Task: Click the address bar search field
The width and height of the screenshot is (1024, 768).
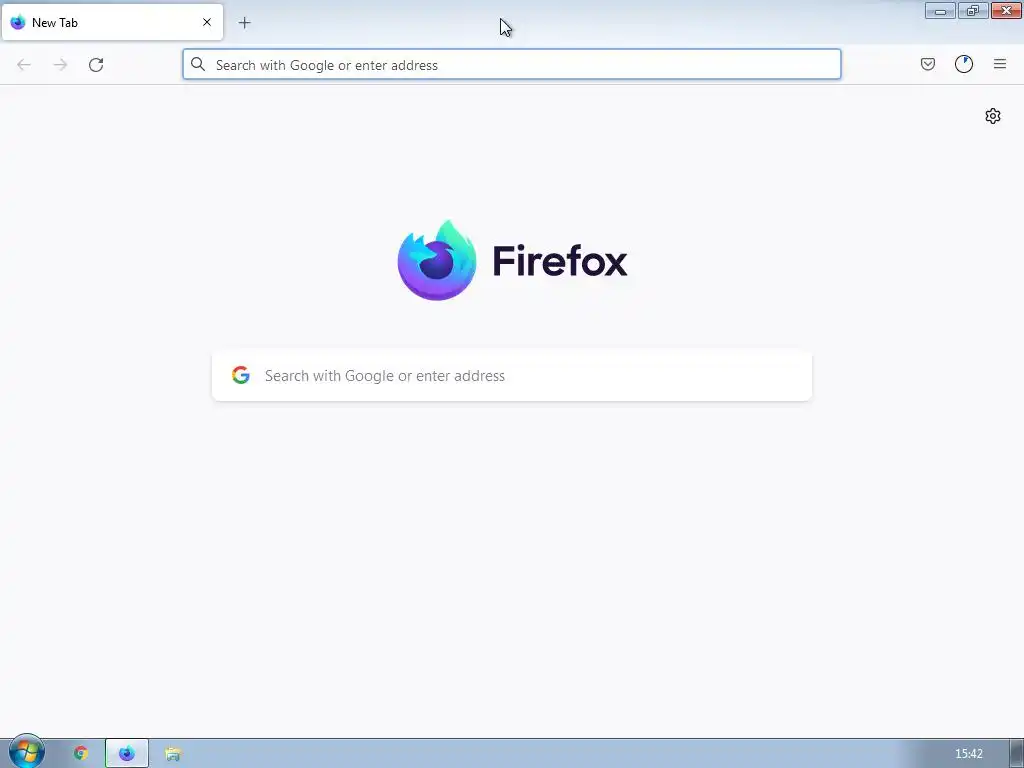Action: pos(512,65)
